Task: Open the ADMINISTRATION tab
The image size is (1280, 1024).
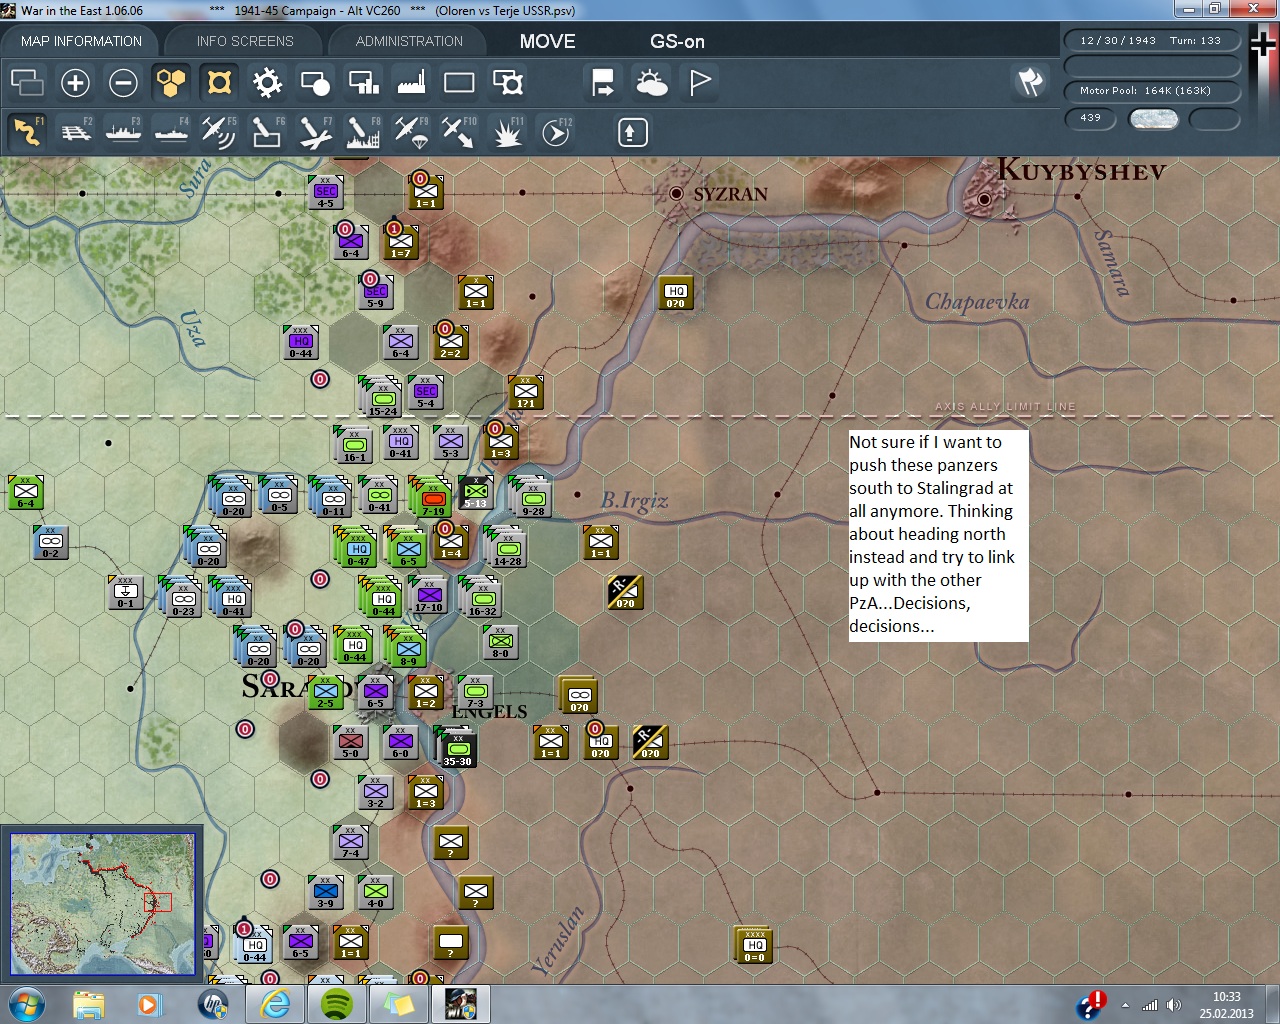Action: click(x=409, y=41)
